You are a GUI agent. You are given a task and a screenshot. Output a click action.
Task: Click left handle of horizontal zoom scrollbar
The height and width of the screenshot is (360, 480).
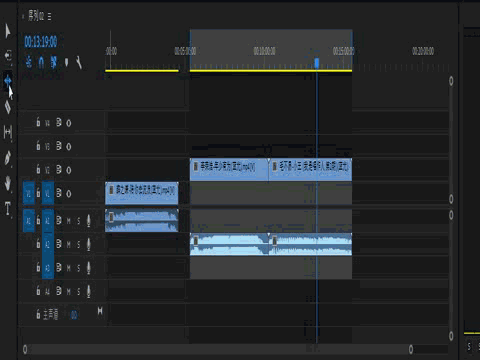[25, 349]
